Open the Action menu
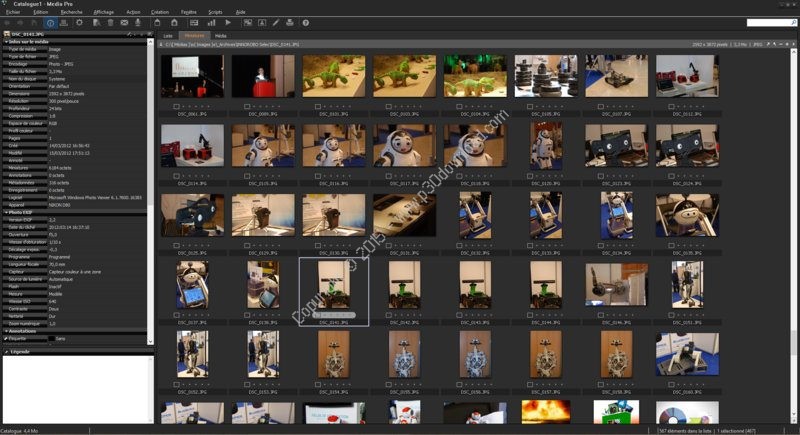Screen dimensions: 800x435 pyautogui.click(x=133, y=12)
